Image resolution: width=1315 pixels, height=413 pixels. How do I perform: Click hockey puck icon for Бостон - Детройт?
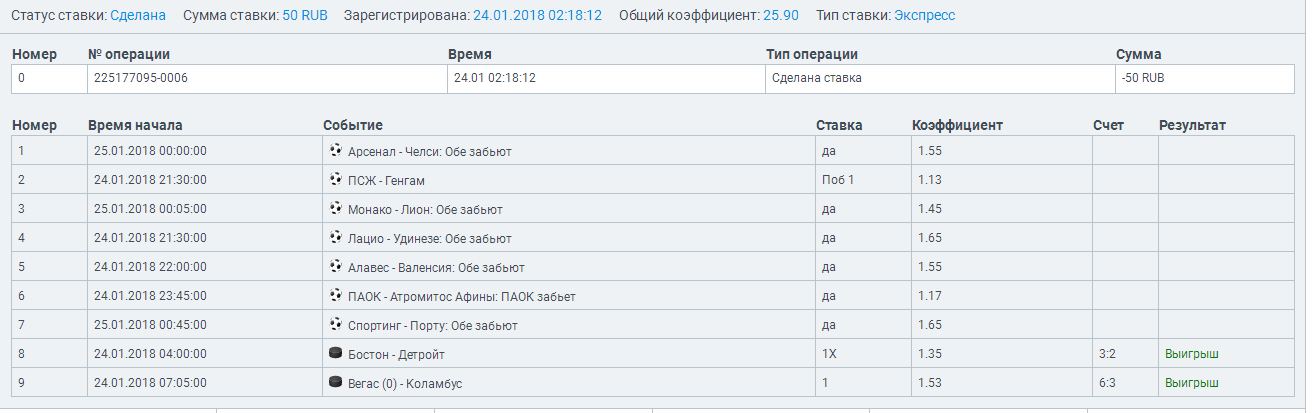click(x=335, y=353)
